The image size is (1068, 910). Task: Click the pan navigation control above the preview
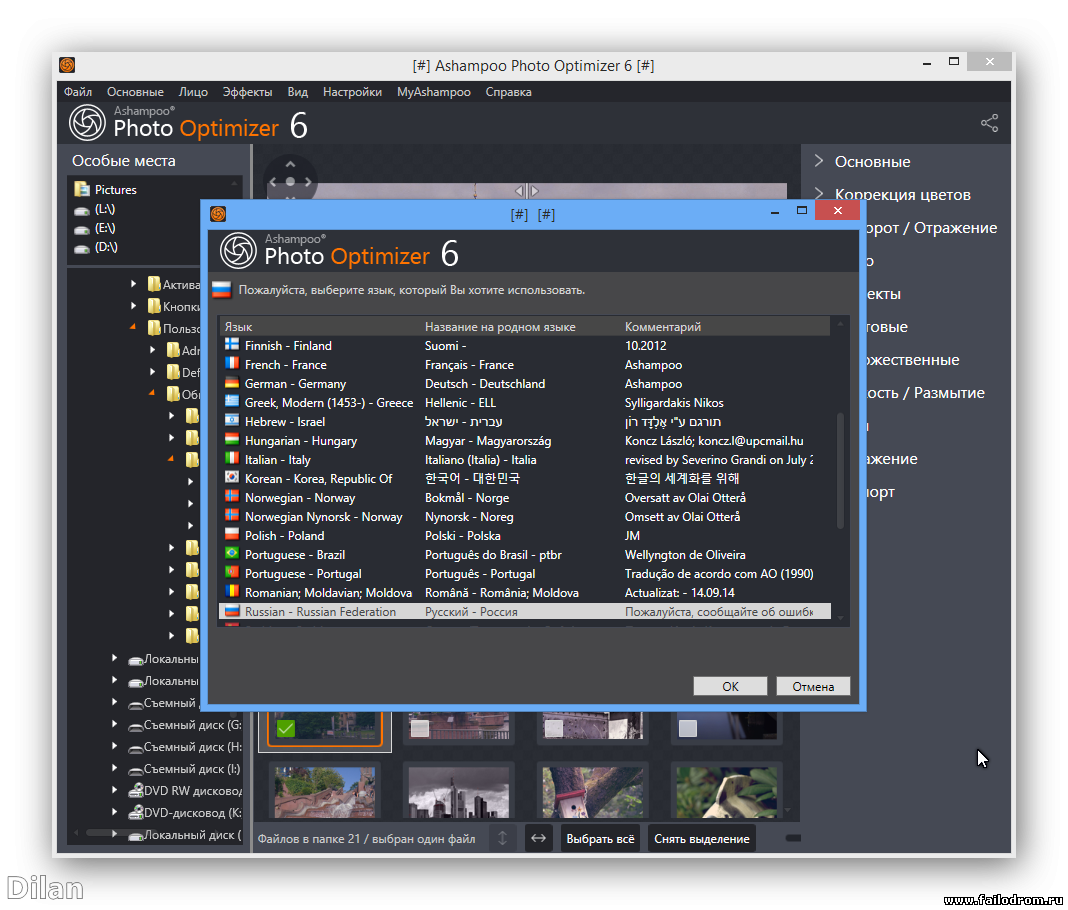coord(290,181)
